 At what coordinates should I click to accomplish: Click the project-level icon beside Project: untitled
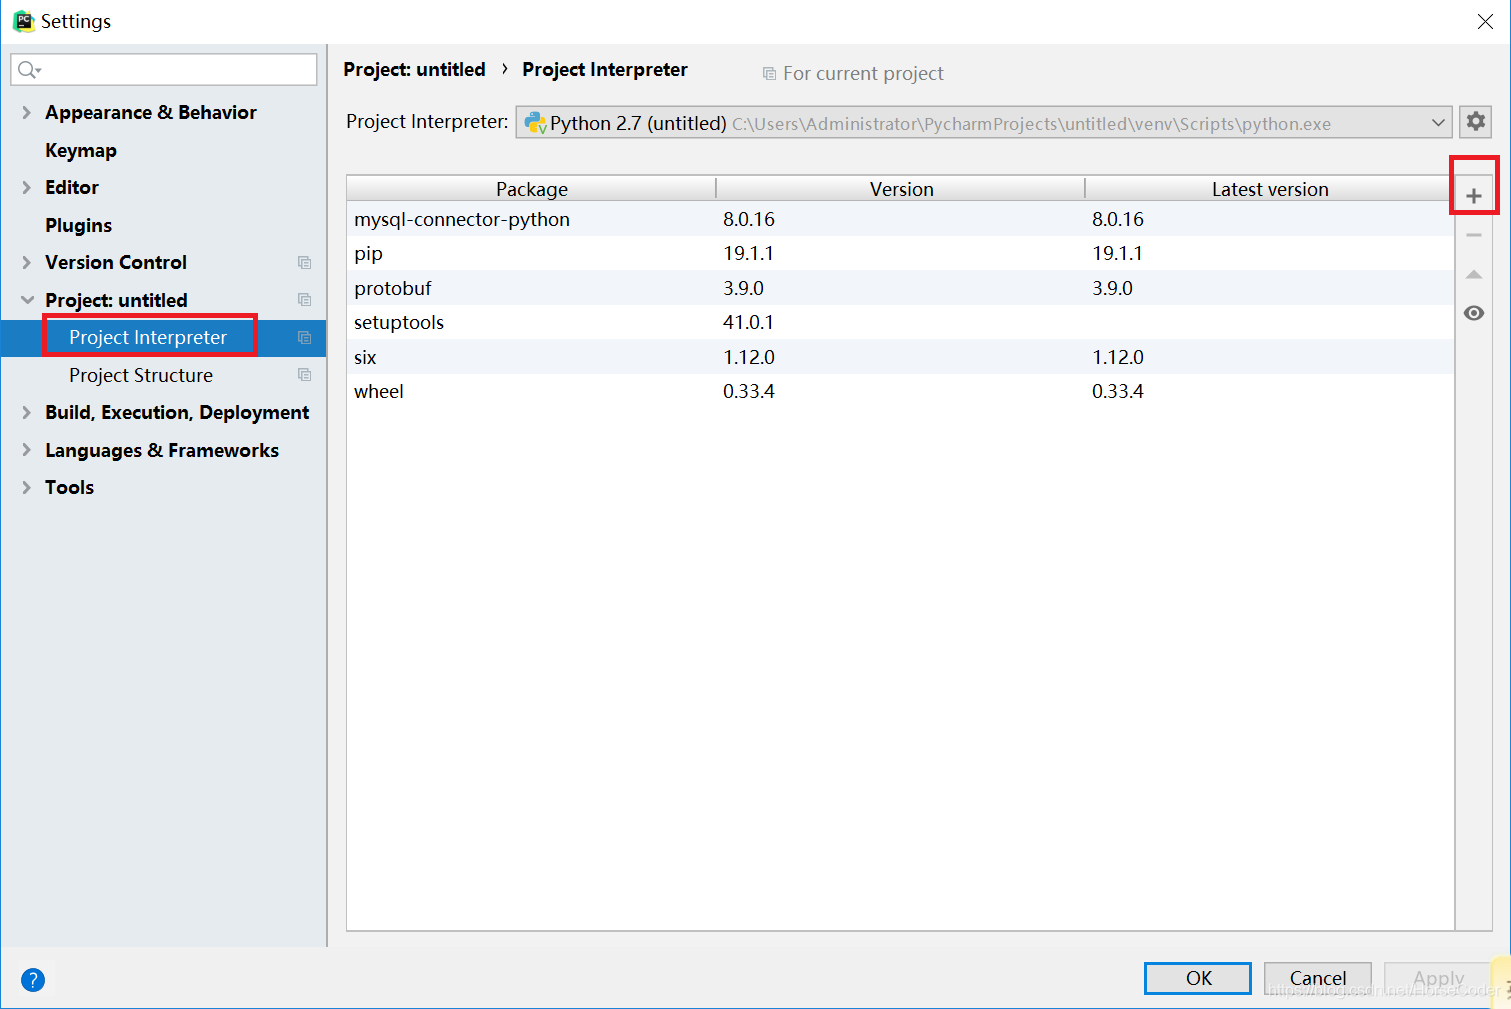coord(305,300)
